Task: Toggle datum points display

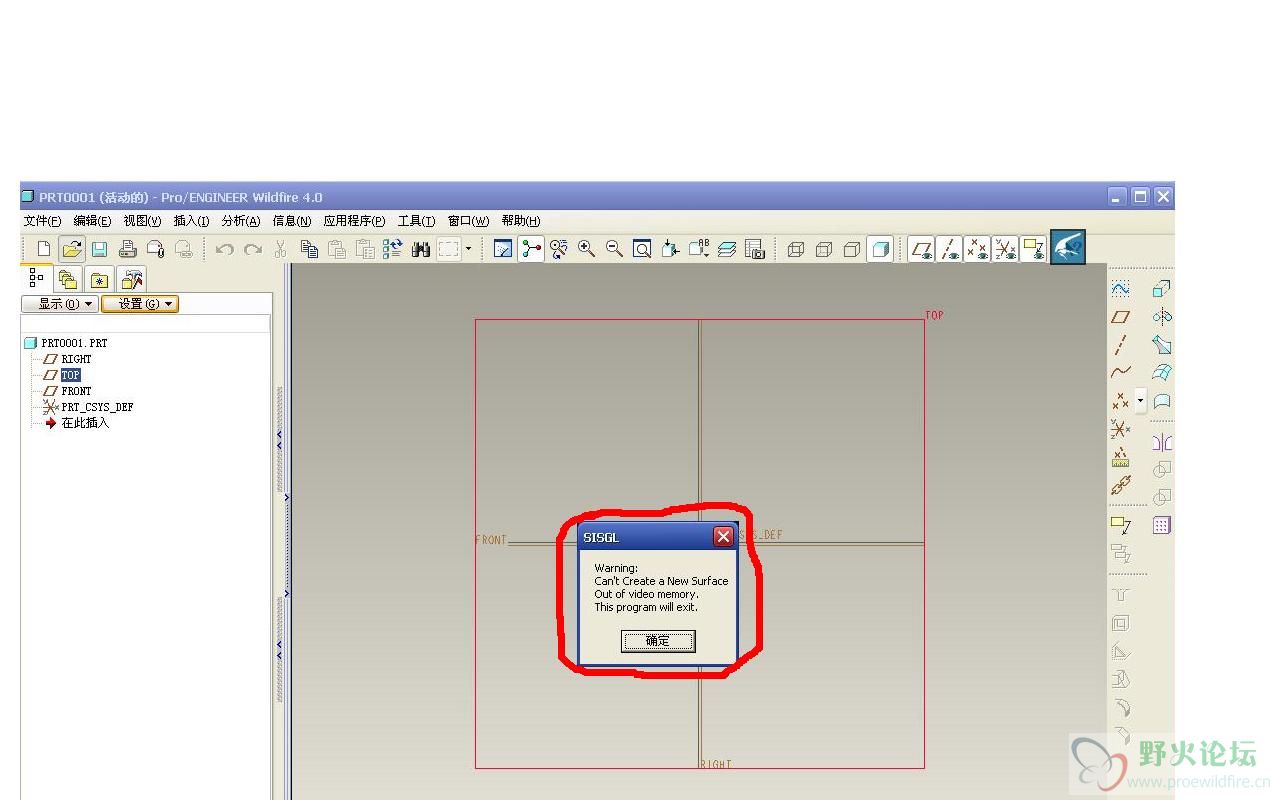Action: tap(978, 249)
